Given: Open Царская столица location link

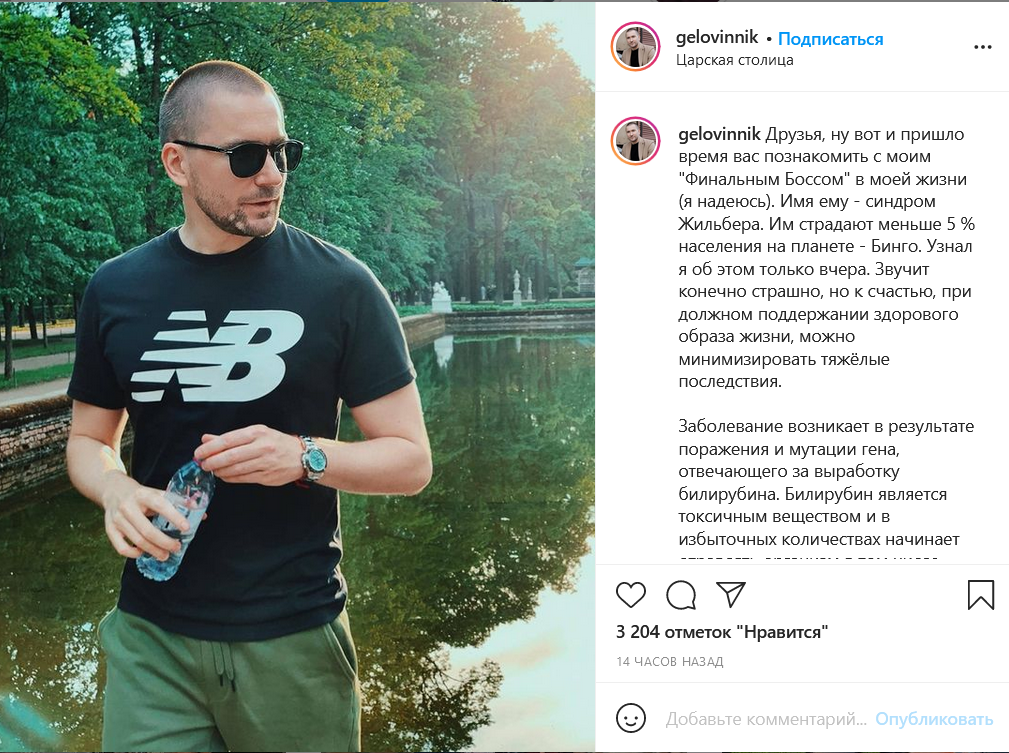Looking at the screenshot, I should (x=734, y=60).
